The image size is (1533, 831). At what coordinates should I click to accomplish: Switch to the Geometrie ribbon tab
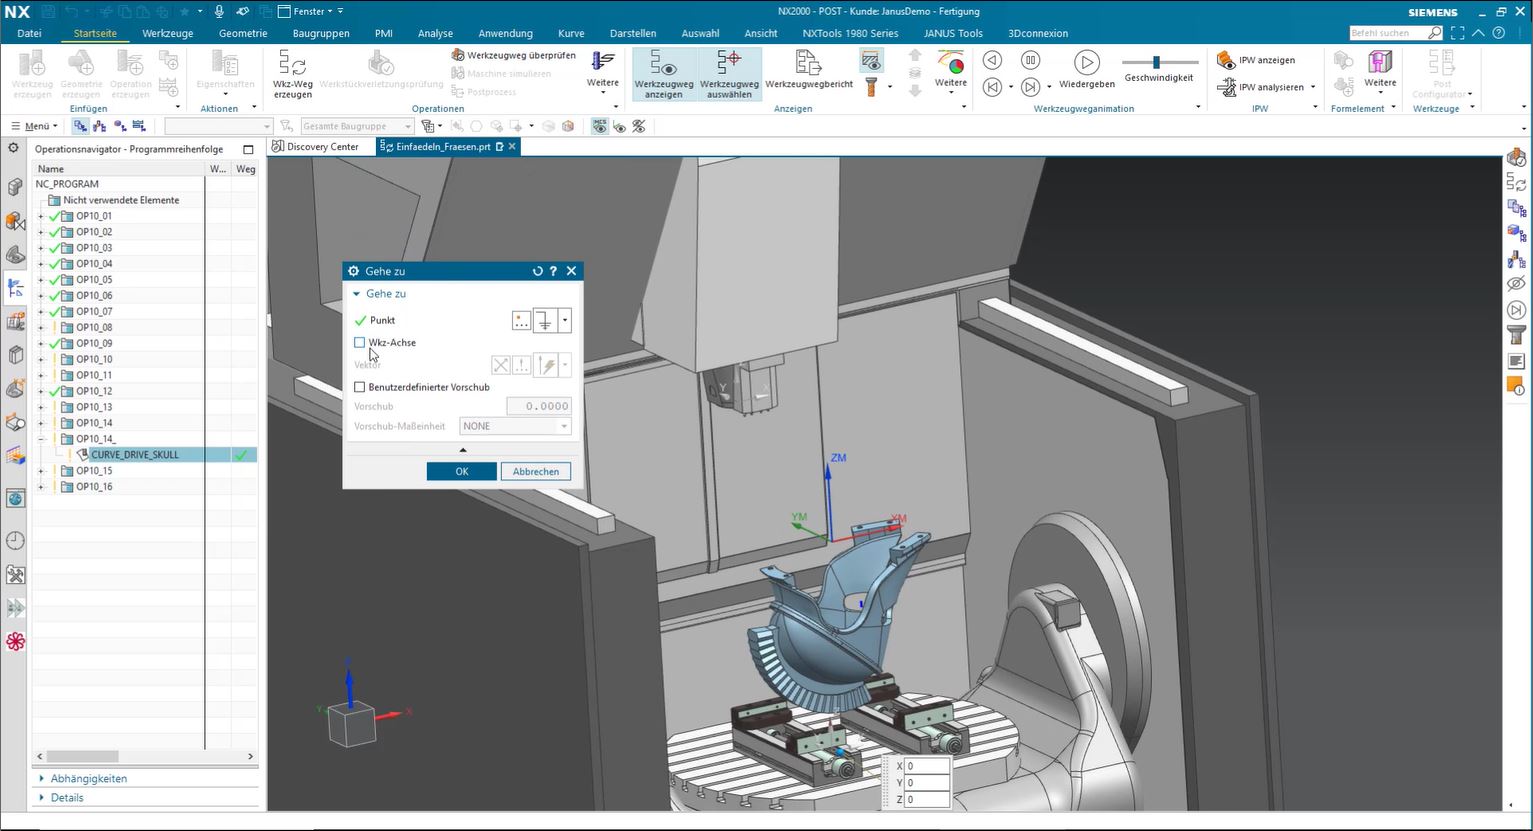pyautogui.click(x=243, y=33)
